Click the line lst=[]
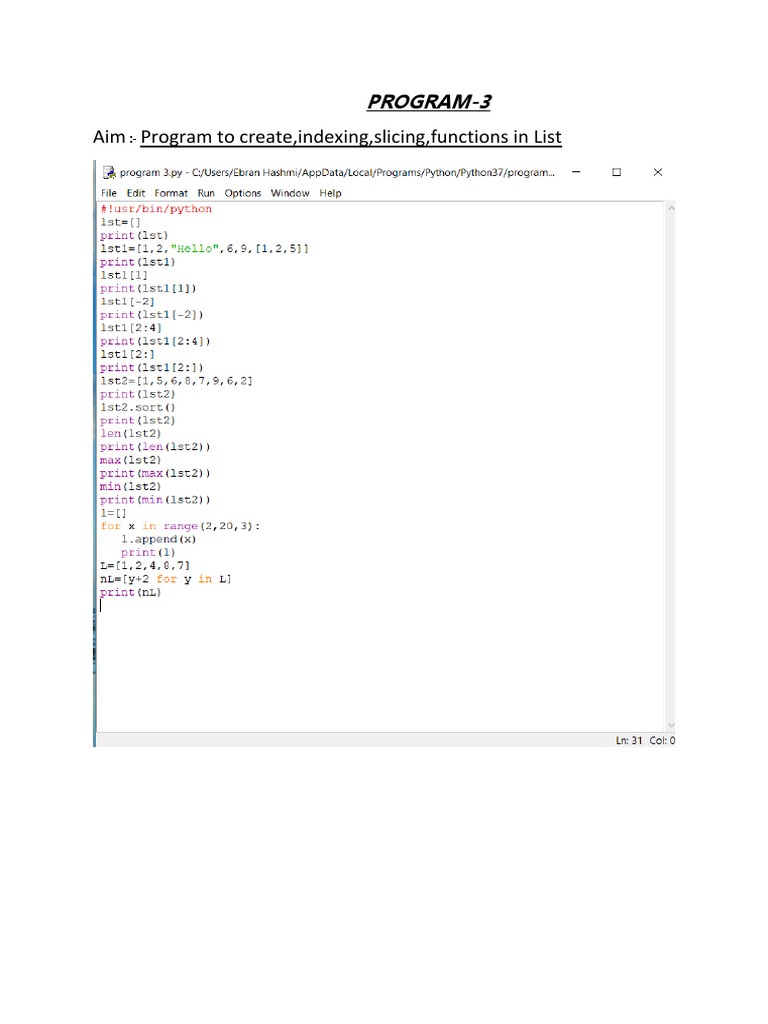 pyautogui.click(x=120, y=222)
